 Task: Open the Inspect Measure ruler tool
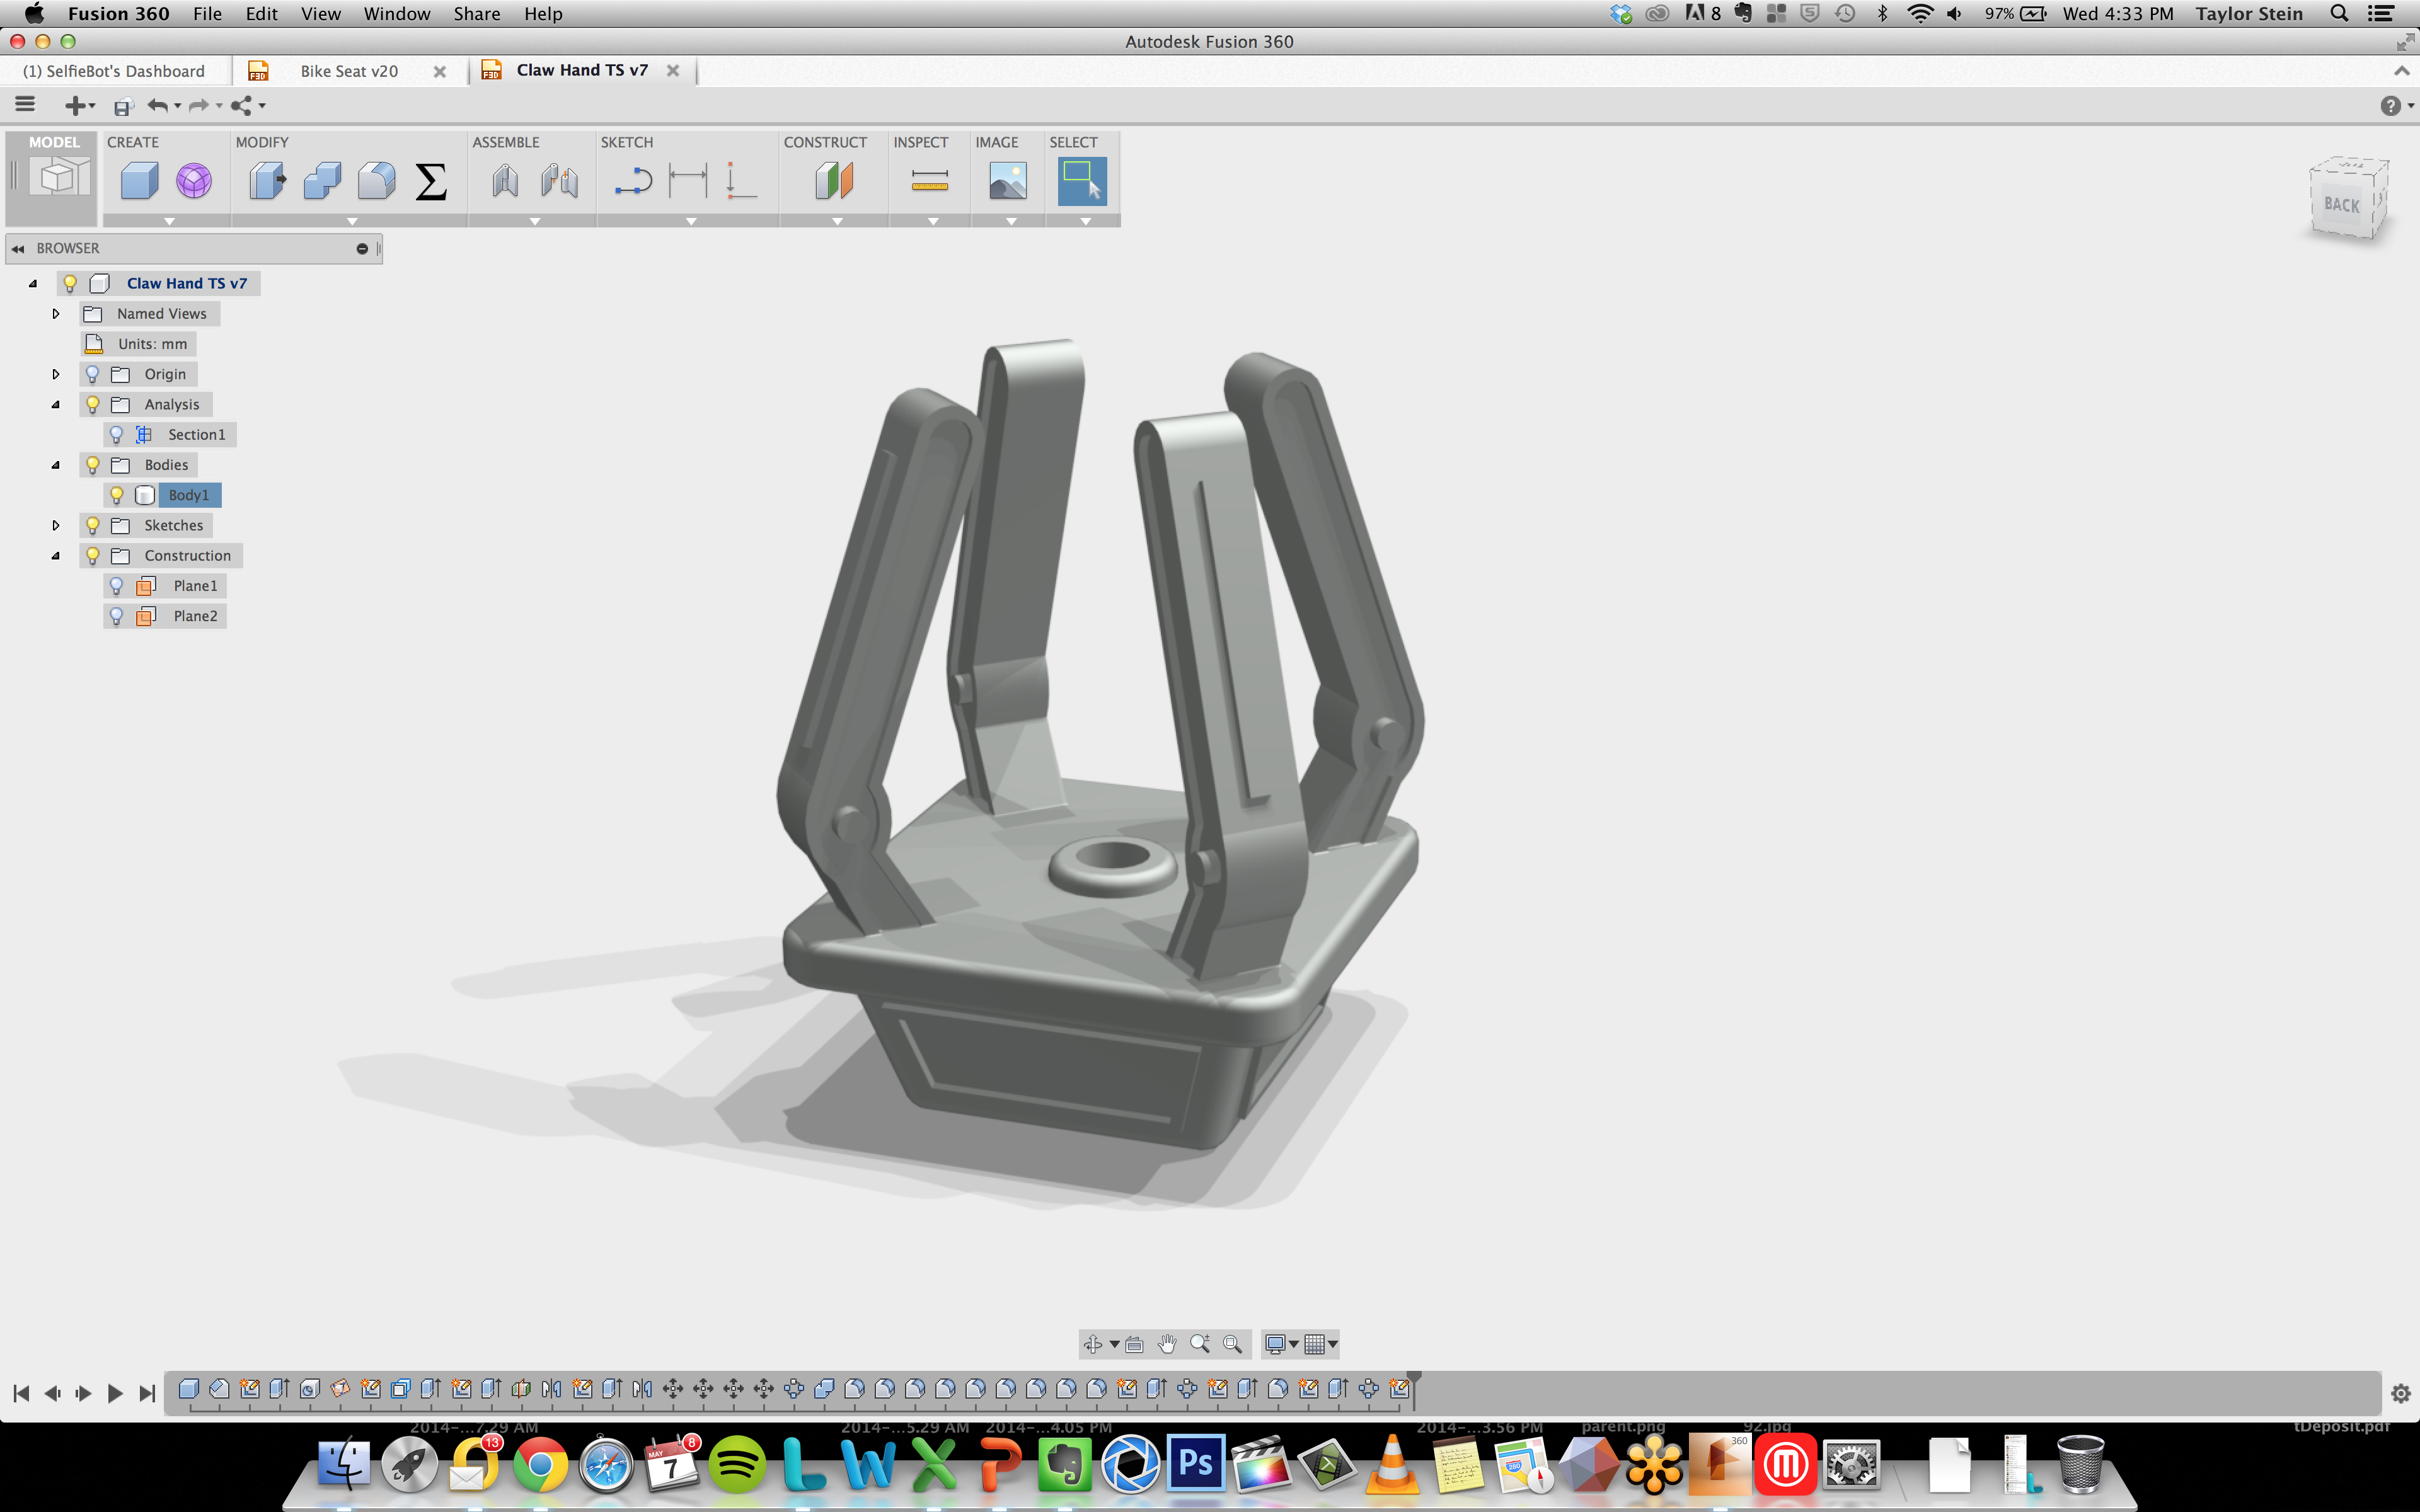pos(930,181)
